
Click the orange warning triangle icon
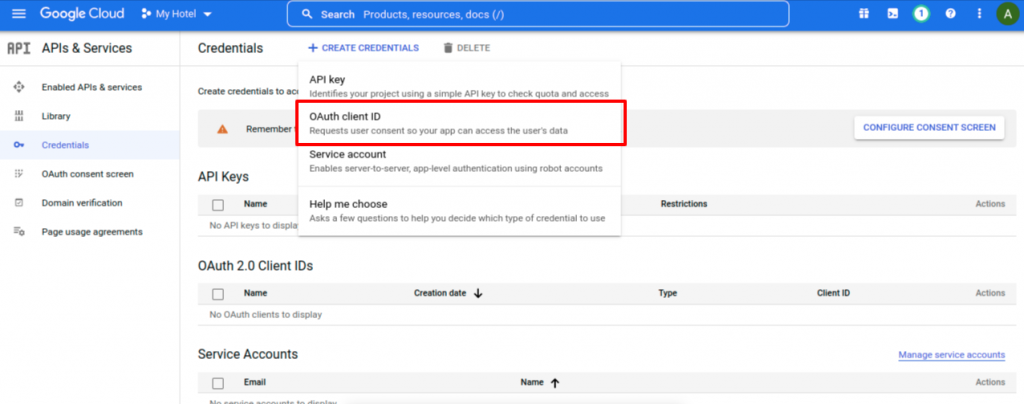(223, 129)
